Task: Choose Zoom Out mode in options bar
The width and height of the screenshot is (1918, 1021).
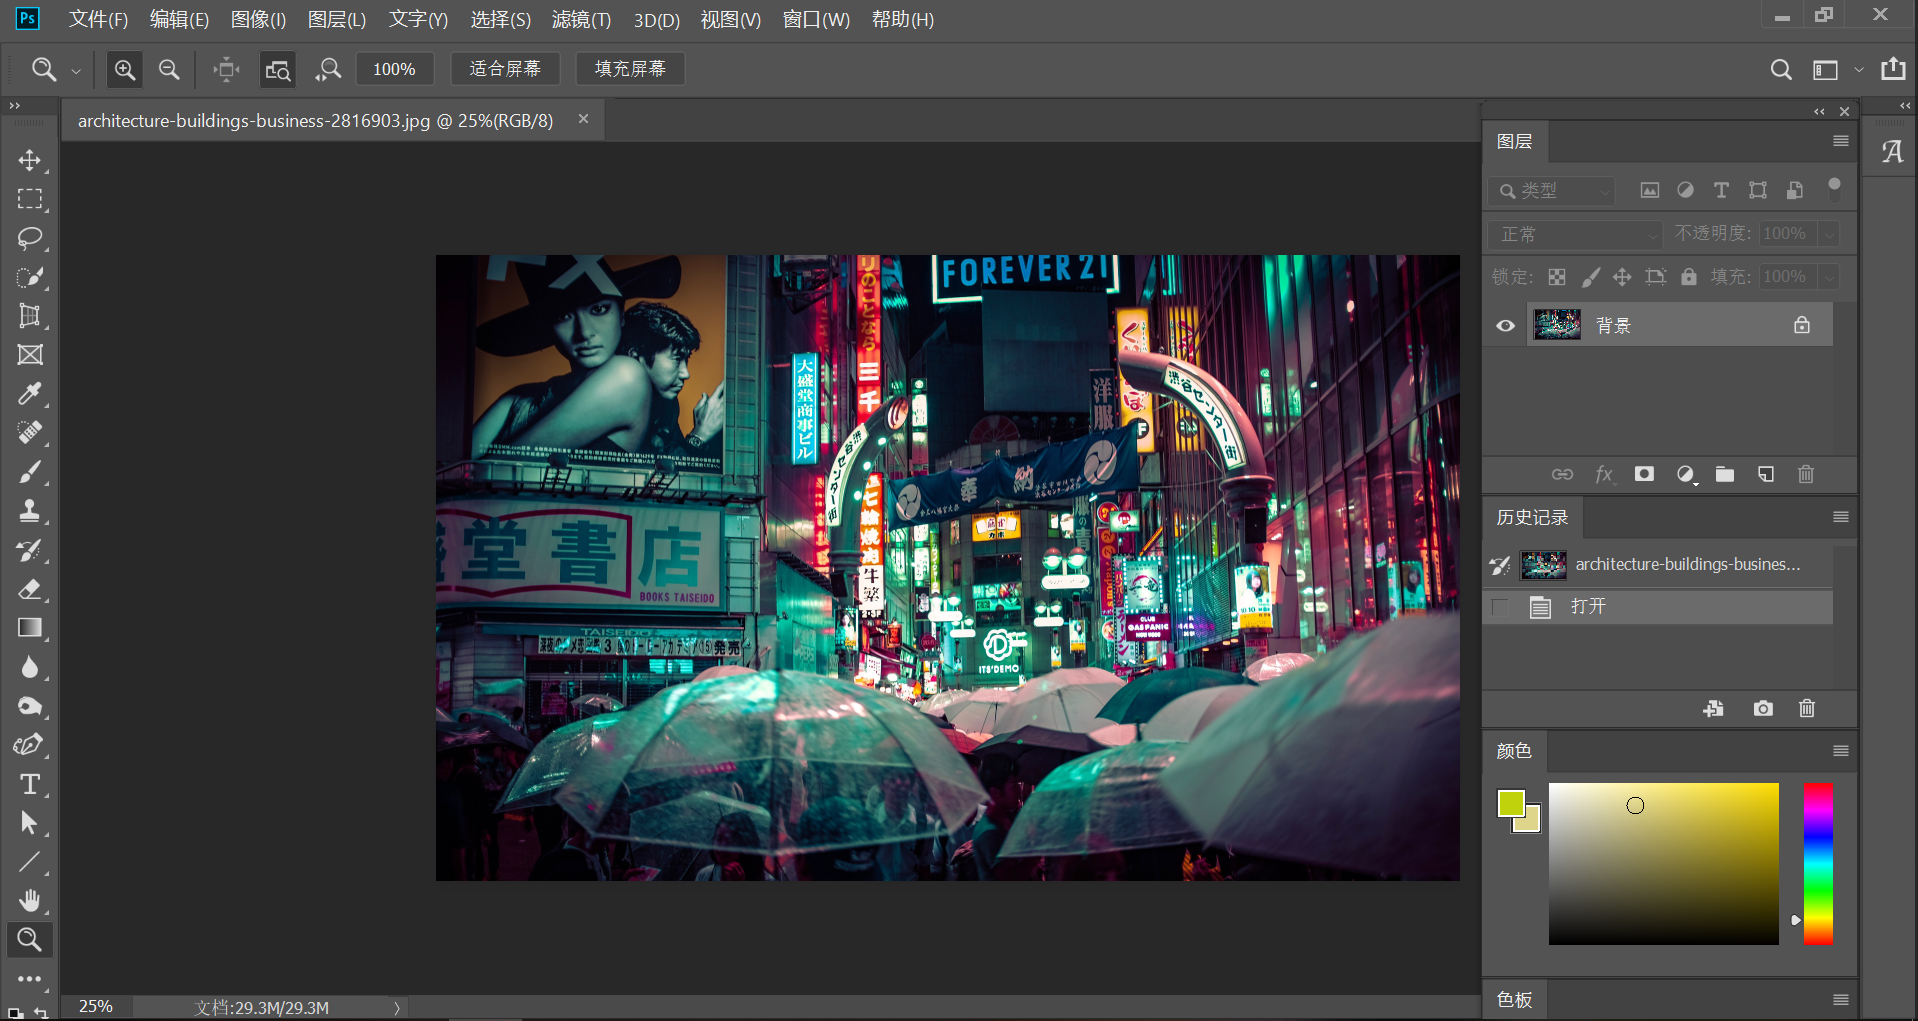Action: pyautogui.click(x=169, y=69)
